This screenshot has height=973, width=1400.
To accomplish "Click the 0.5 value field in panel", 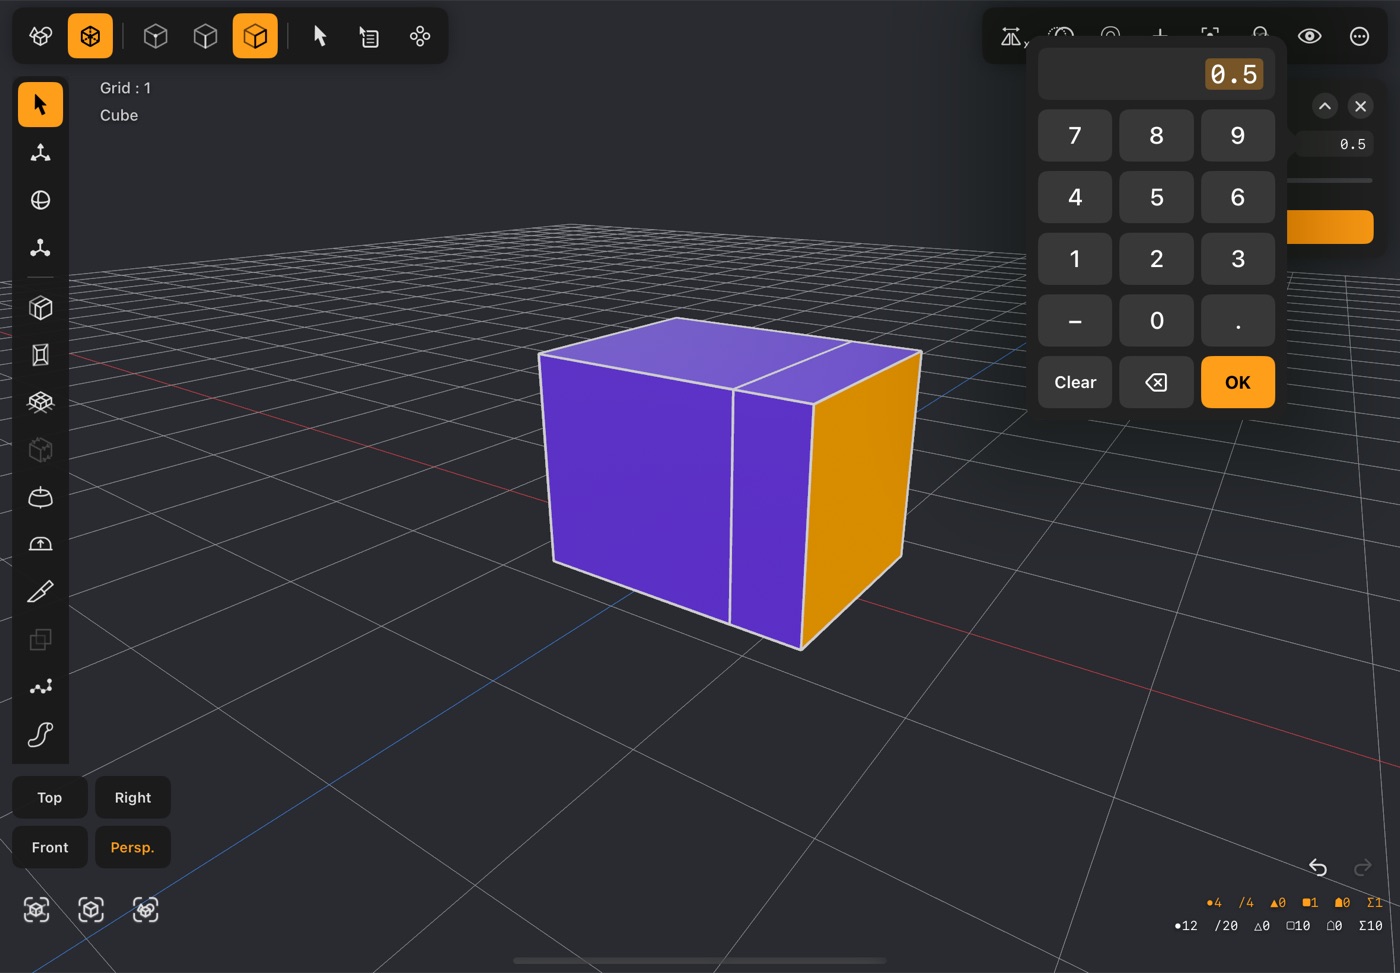I will [x=1335, y=144].
